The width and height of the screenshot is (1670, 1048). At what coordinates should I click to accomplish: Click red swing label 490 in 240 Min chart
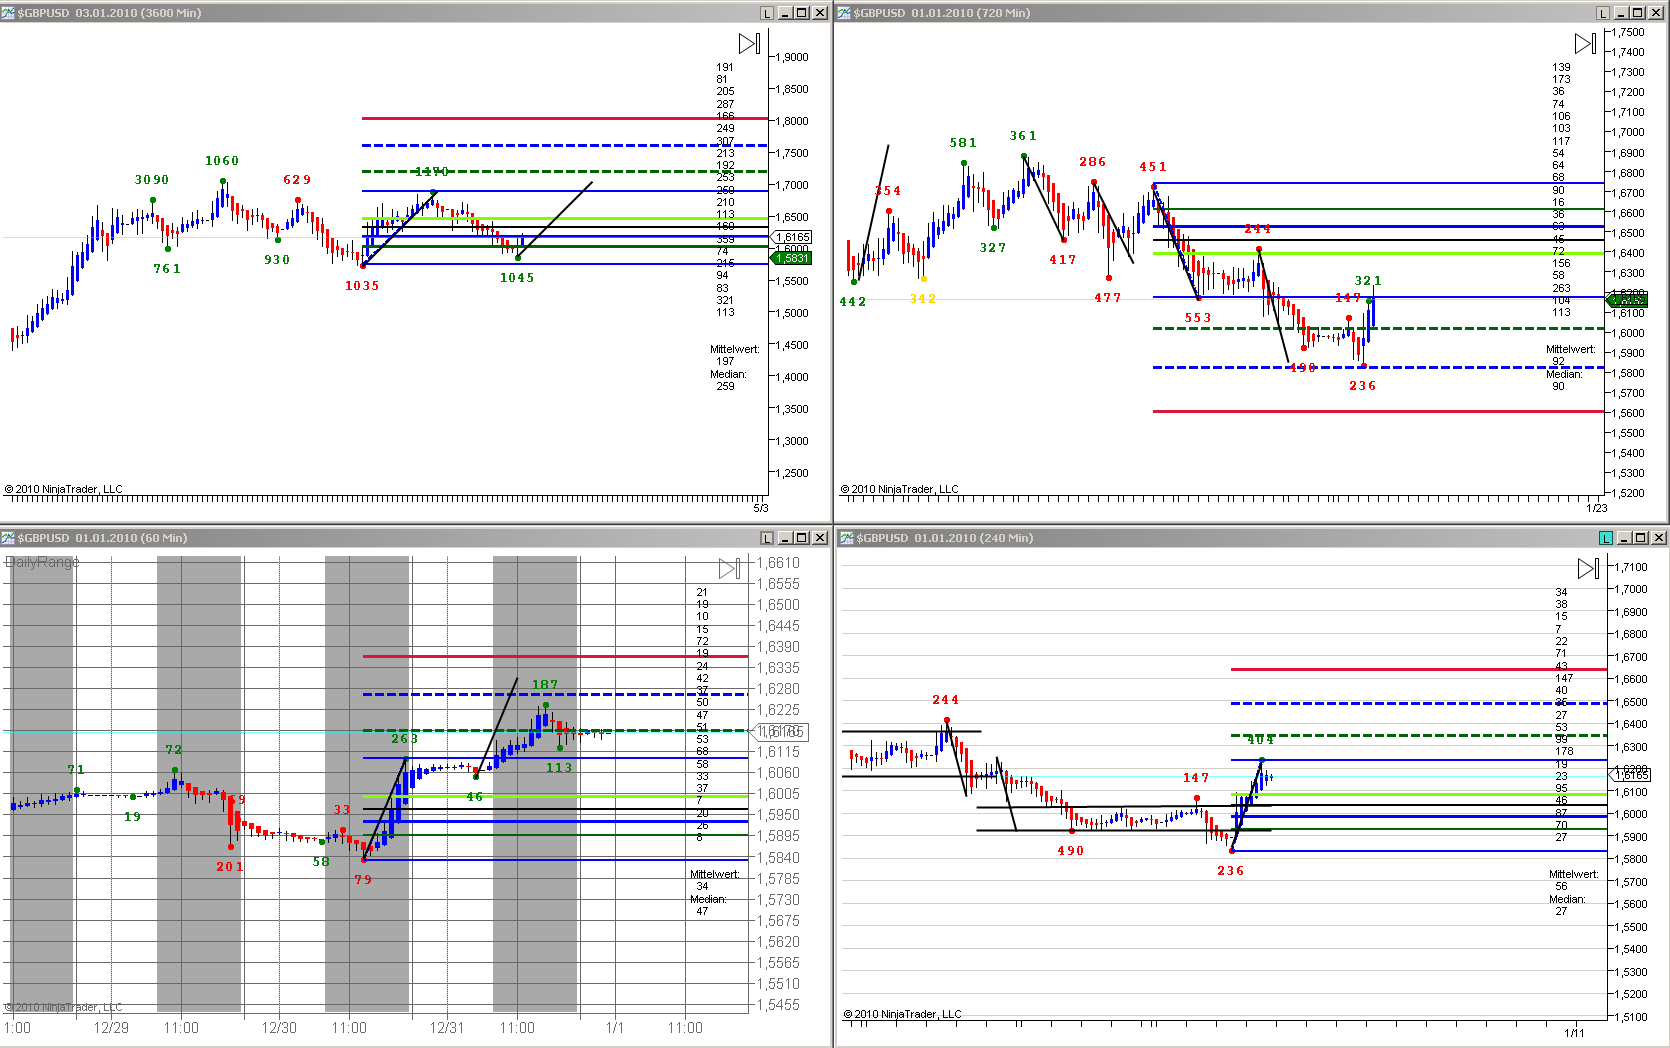[1070, 851]
